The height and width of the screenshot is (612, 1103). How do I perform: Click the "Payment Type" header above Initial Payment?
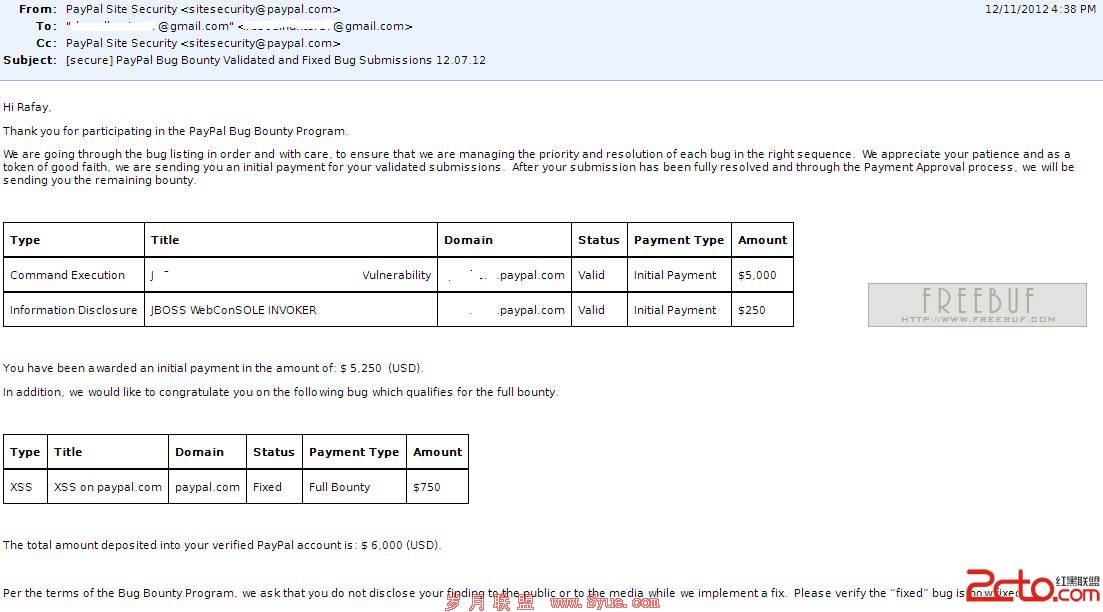coord(679,240)
